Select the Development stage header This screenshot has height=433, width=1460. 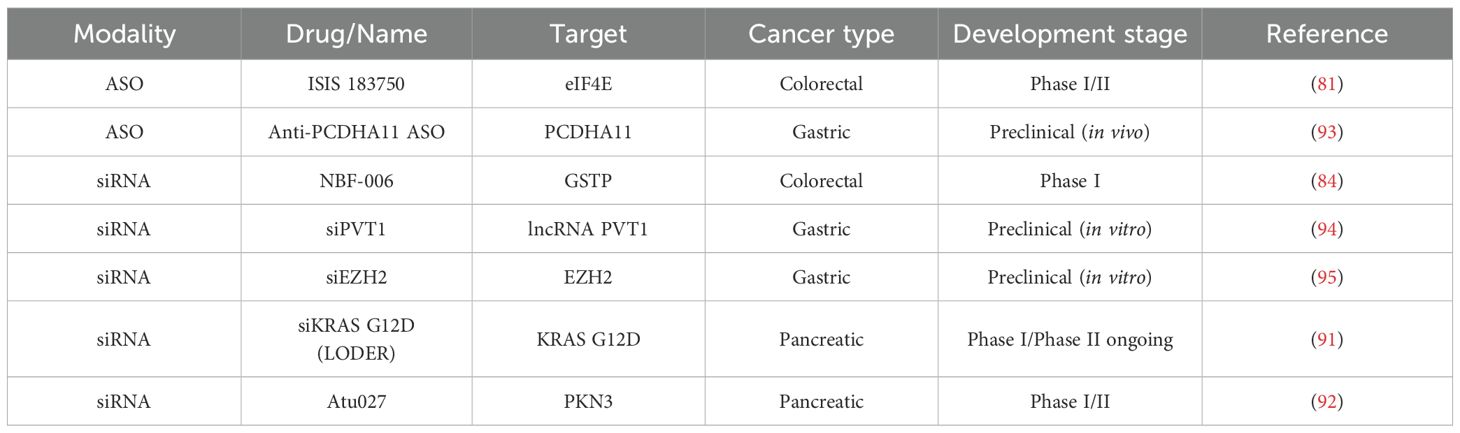(1069, 34)
